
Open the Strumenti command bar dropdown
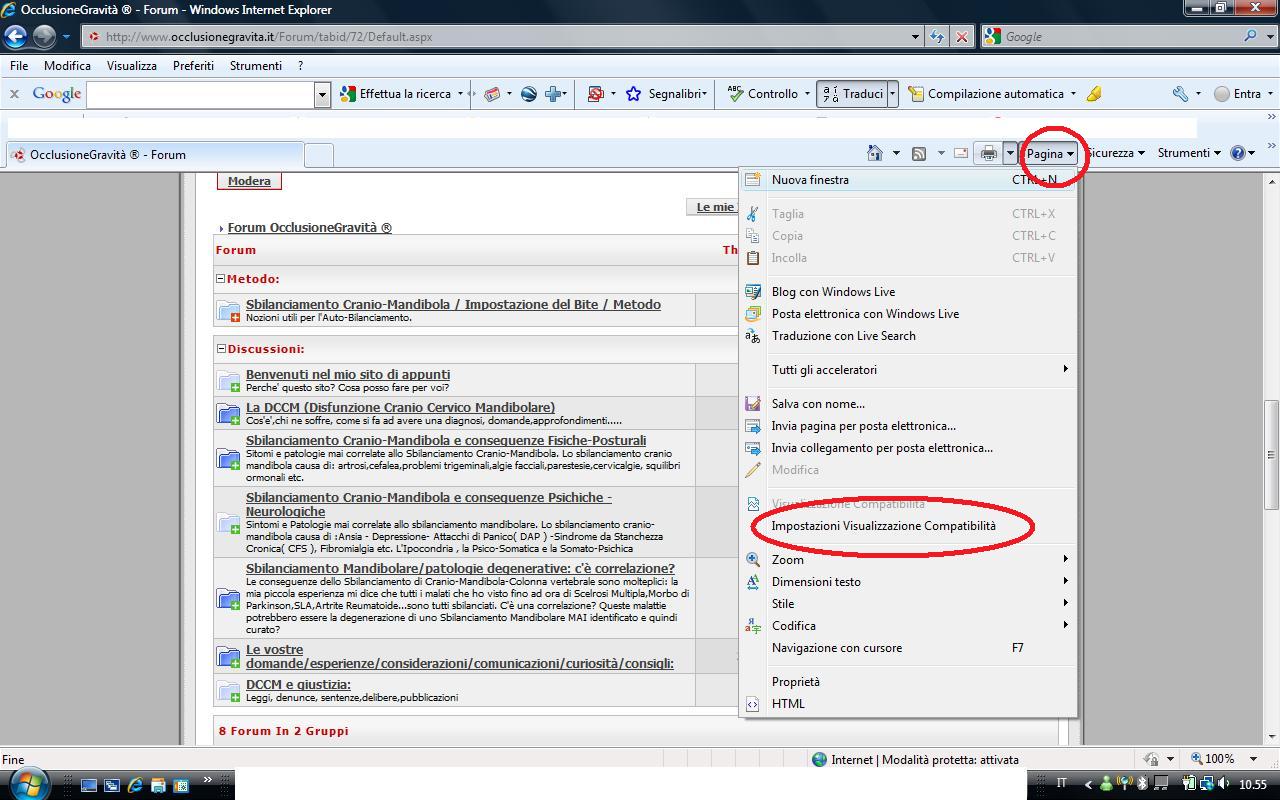point(1189,153)
